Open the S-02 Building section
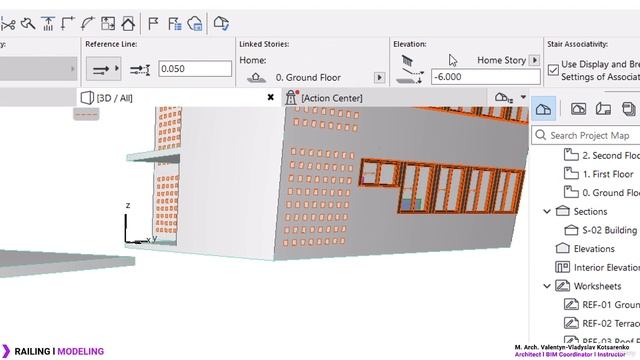640x360 pixels. (x=601, y=230)
